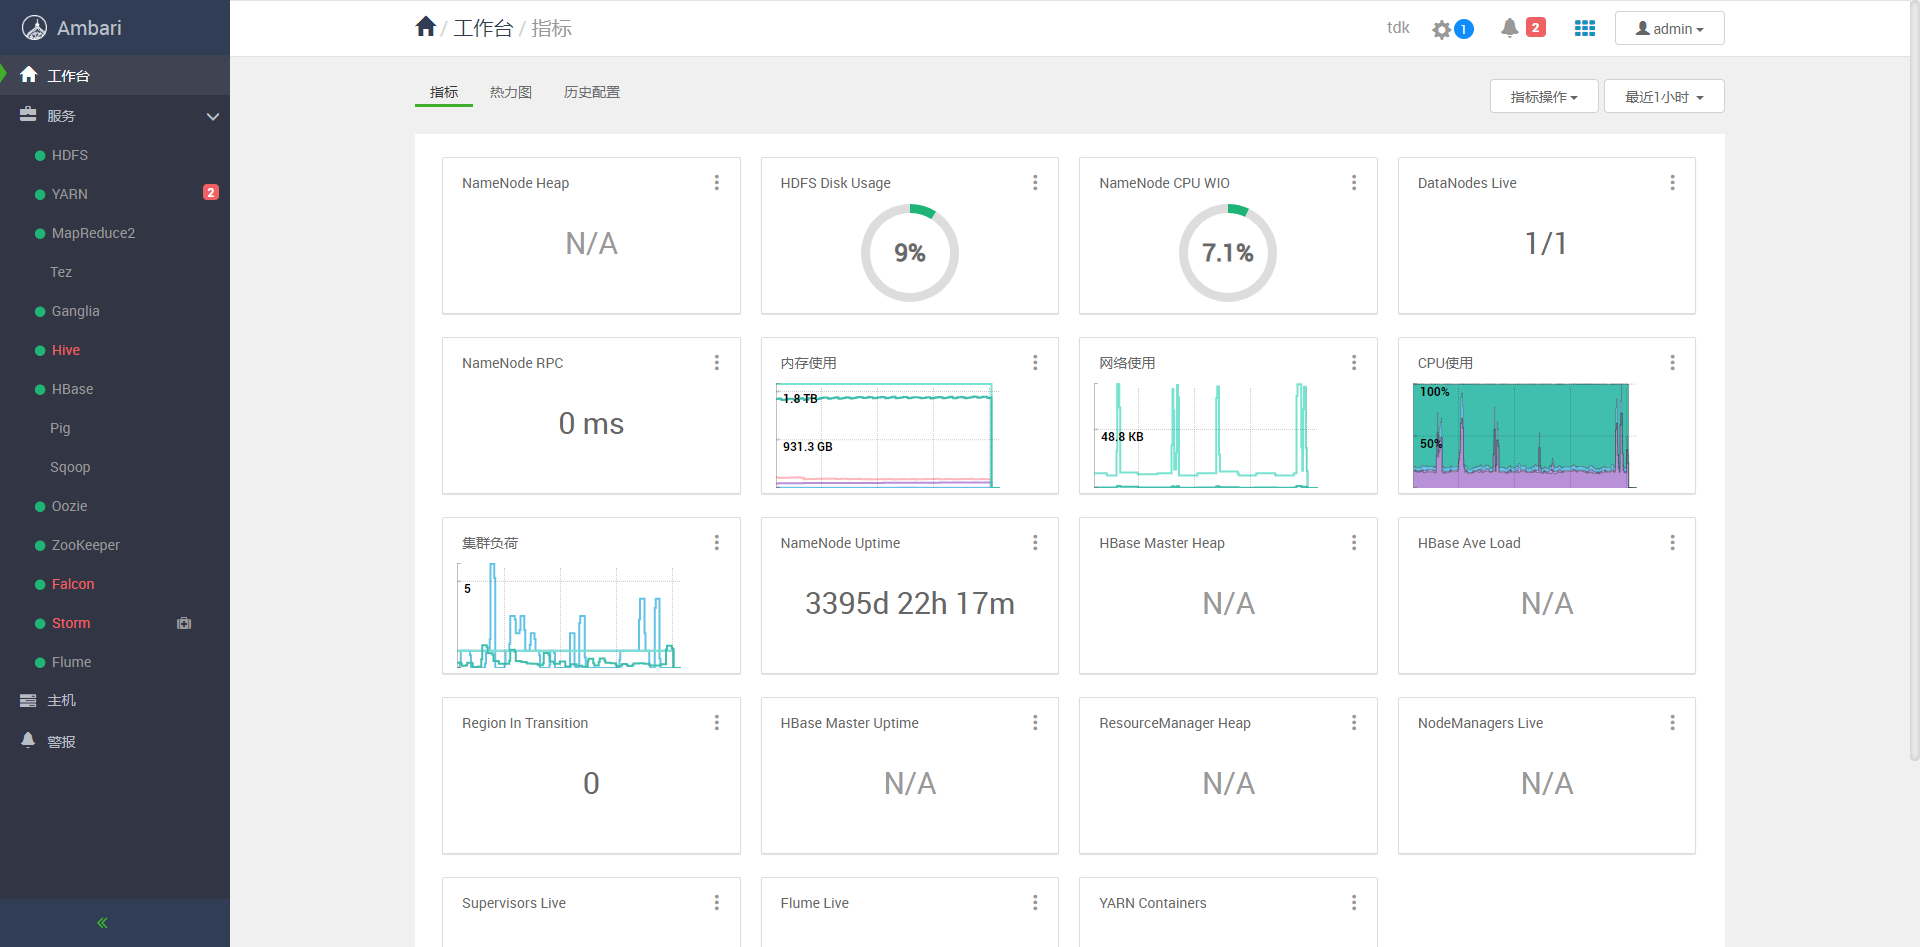Open the Hive service page
The width and height of the screenshot is (1920, 947).
(66, 350)
